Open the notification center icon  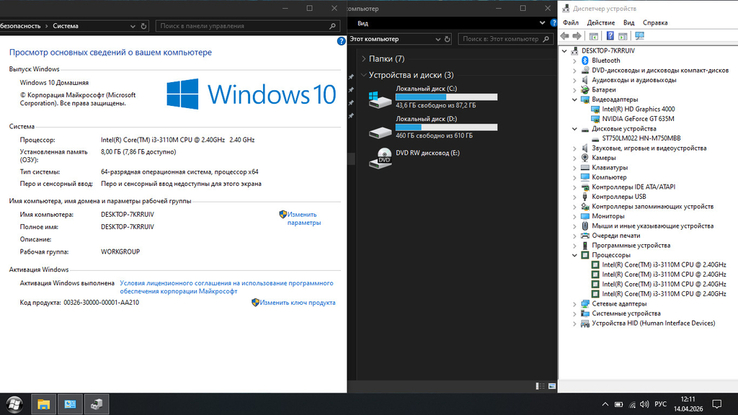pyautogui.click(x=717, y=404)
